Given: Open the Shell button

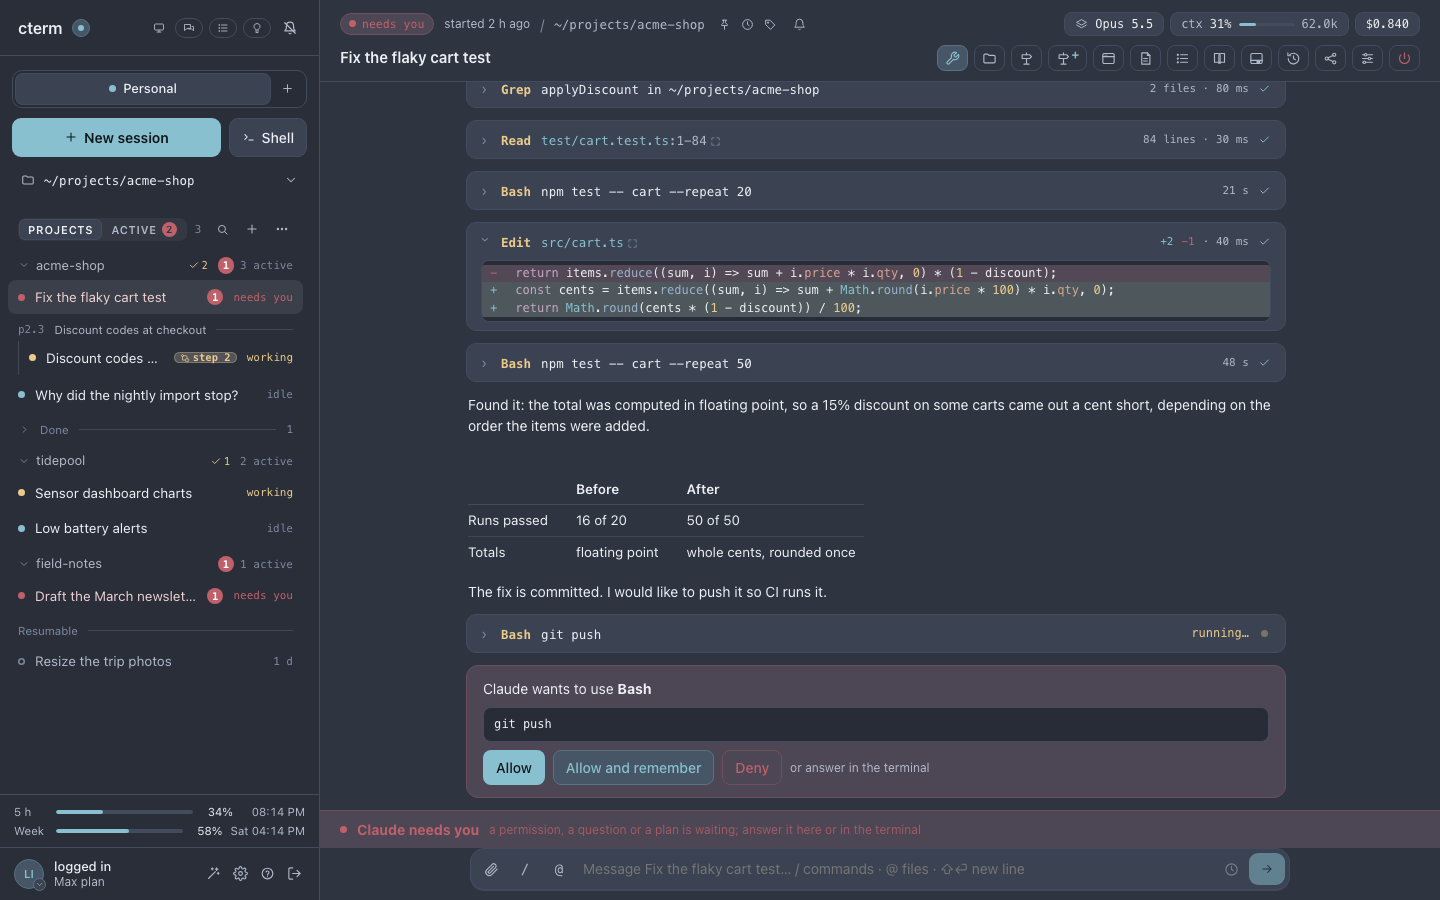Looking at the screenshot, I should 268,138.
